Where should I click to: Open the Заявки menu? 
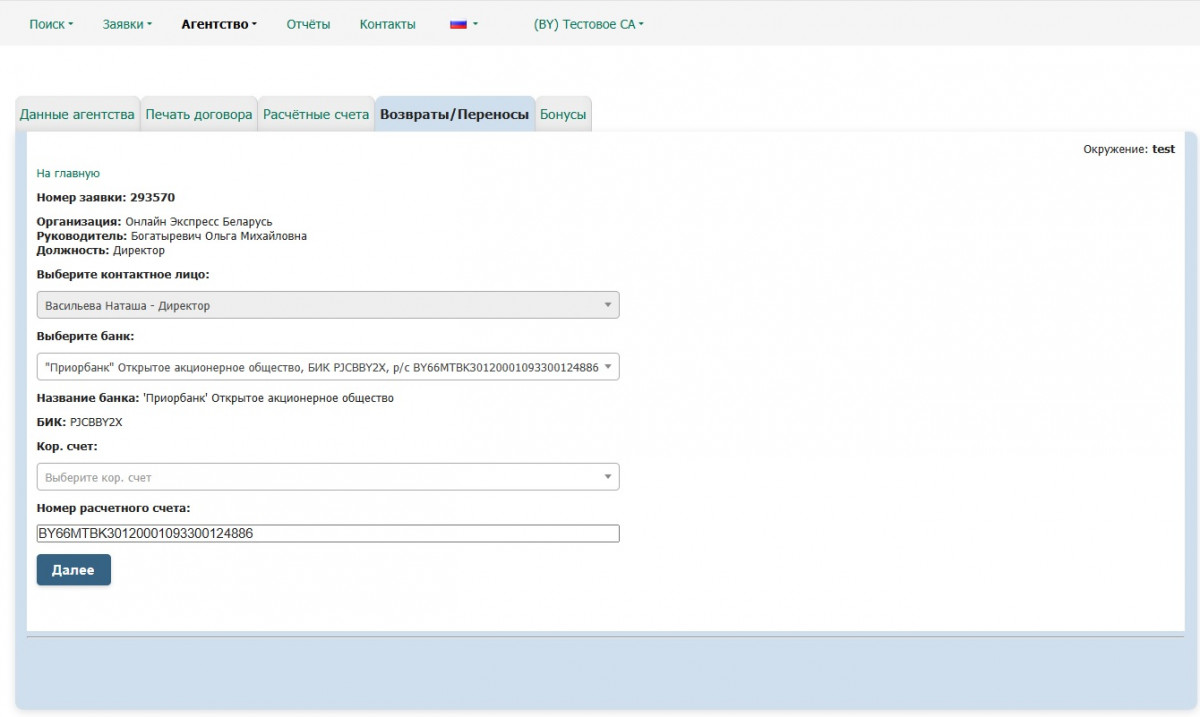[x=127, y=24]
